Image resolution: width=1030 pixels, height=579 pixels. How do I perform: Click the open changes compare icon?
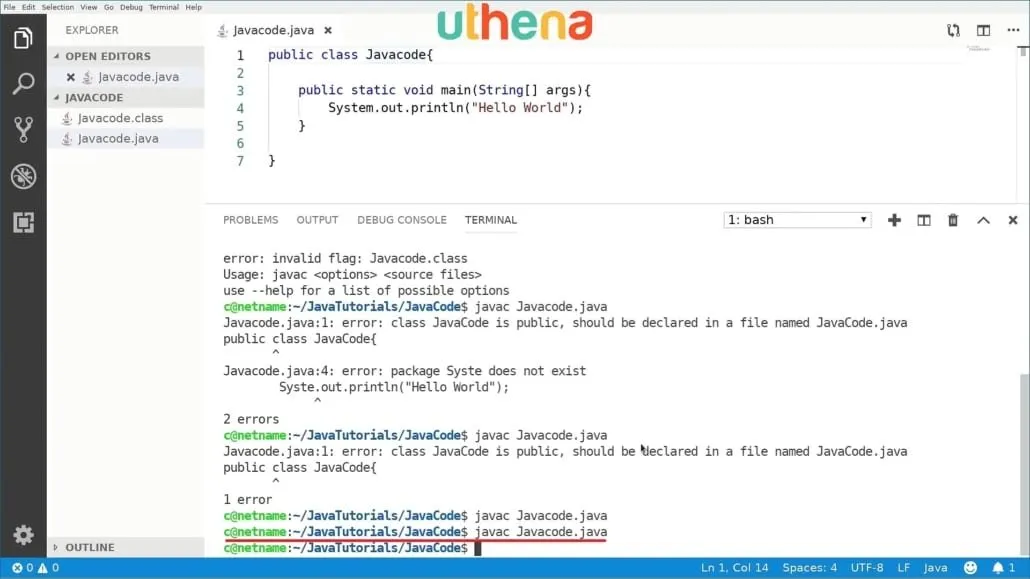point(953,30)
